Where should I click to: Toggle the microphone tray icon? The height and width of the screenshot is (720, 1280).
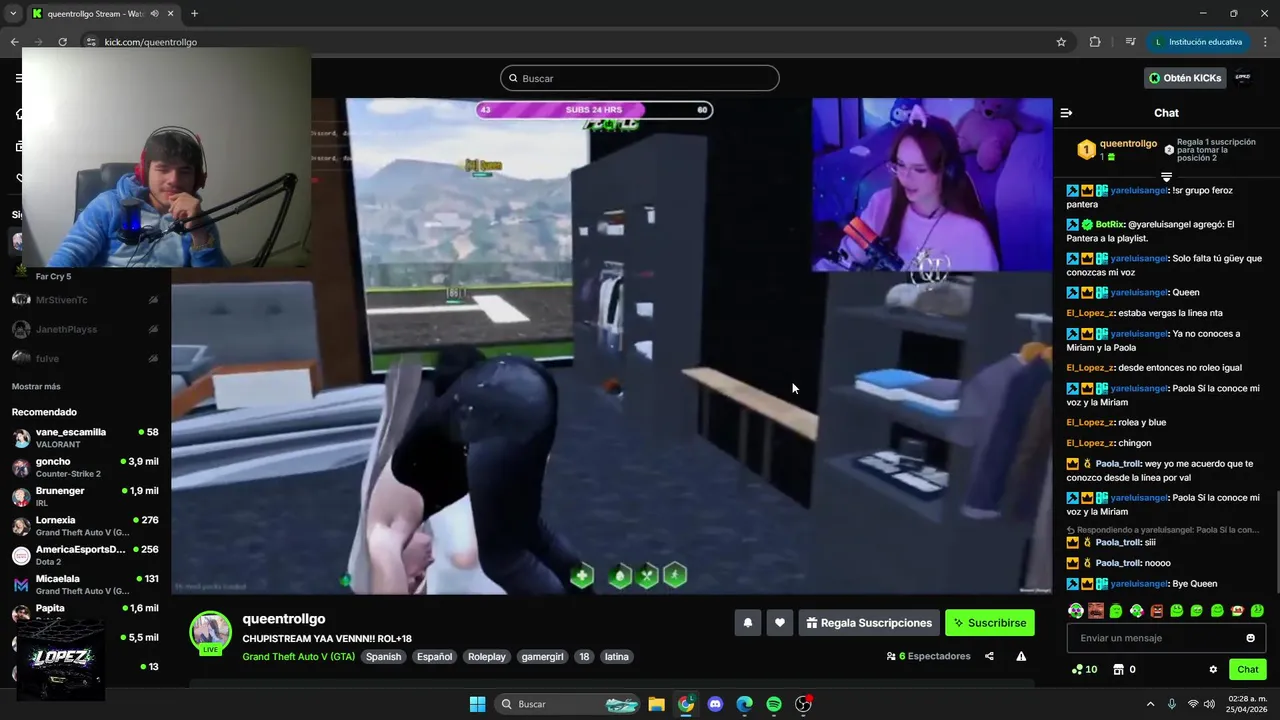click(1172, 704)
